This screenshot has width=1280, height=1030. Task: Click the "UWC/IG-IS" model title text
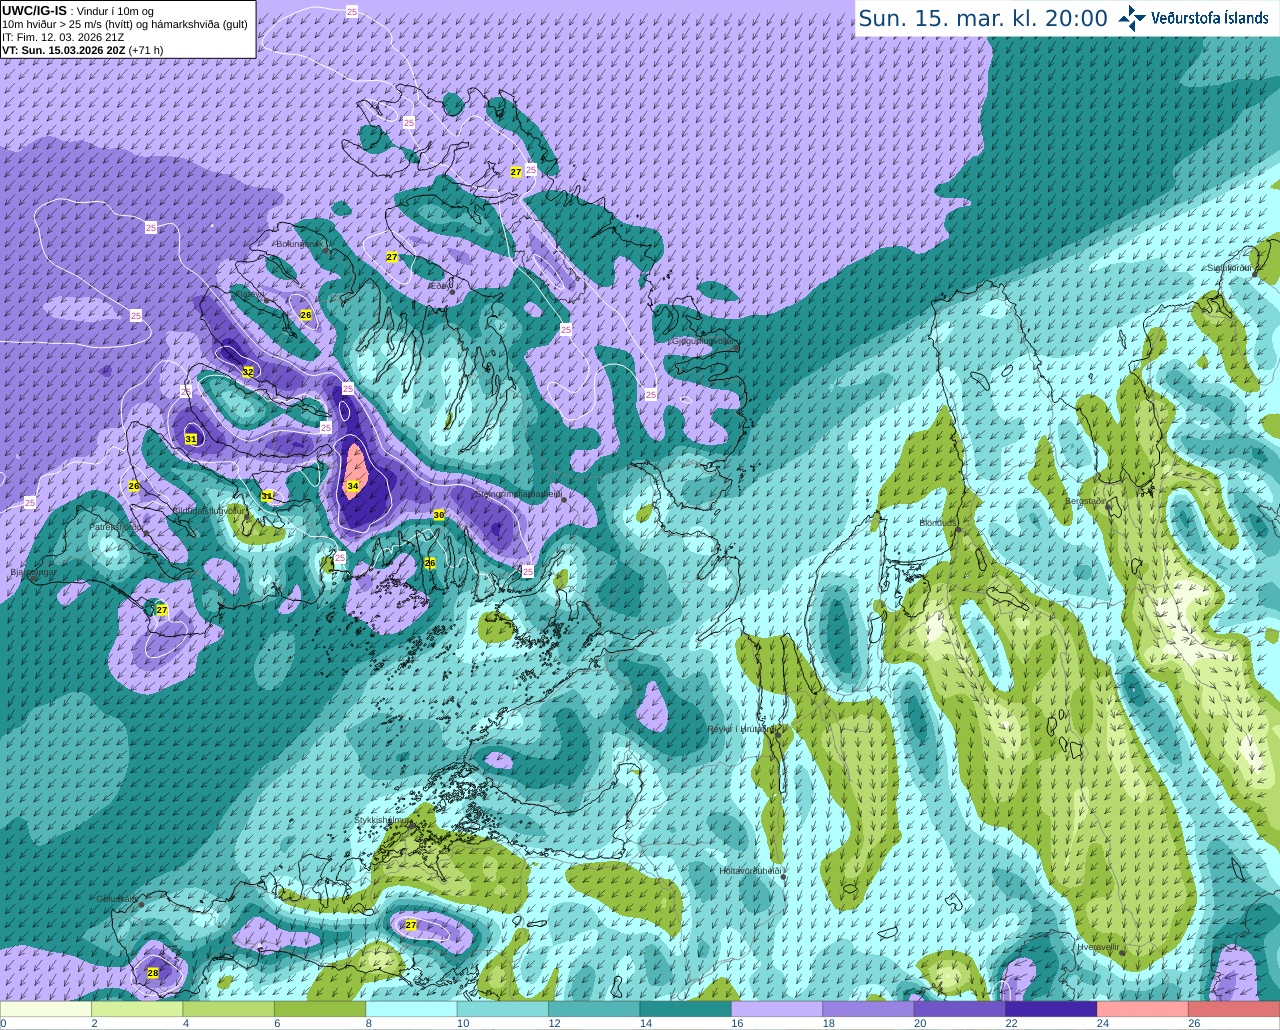34,10
